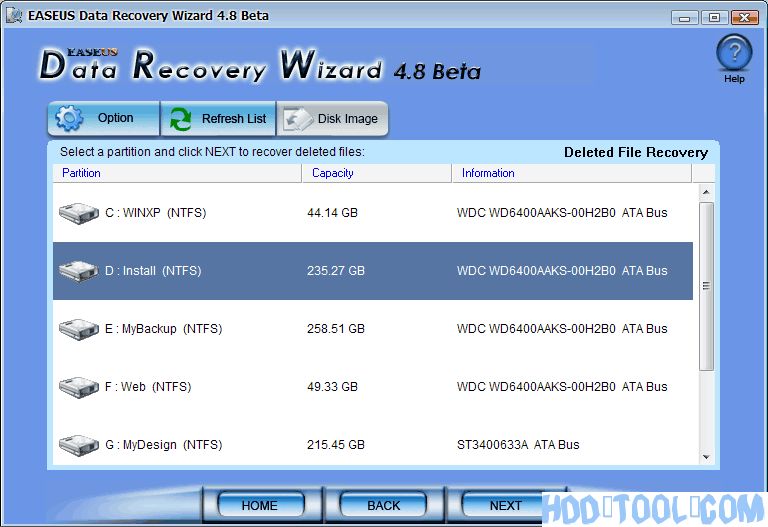Click WDC information text in the F: Web row
The width and height of the screenshot is (768, 527).
coord(562,387)
